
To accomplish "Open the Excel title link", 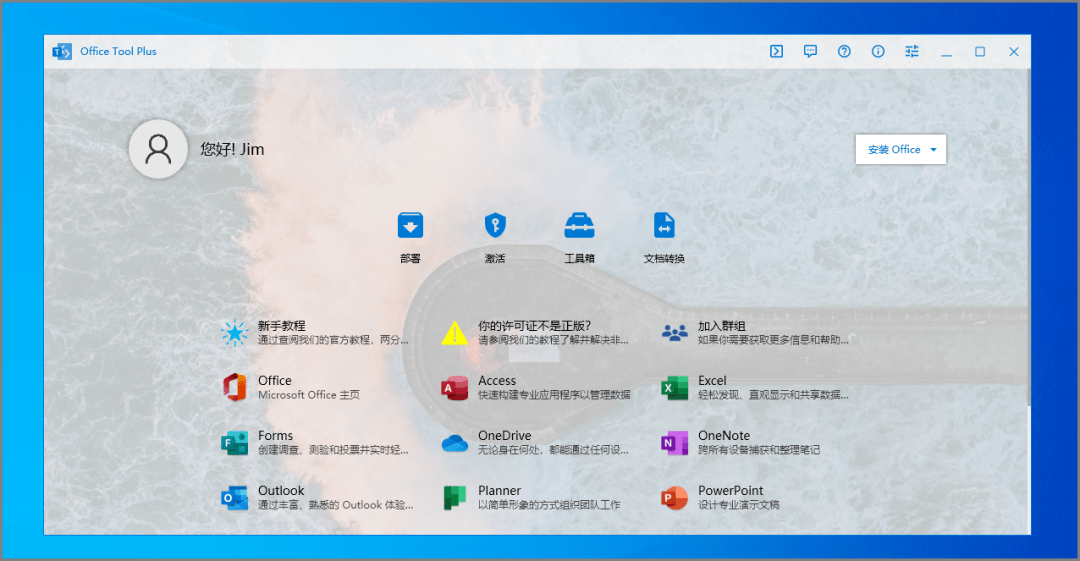I will coord(712,380).
